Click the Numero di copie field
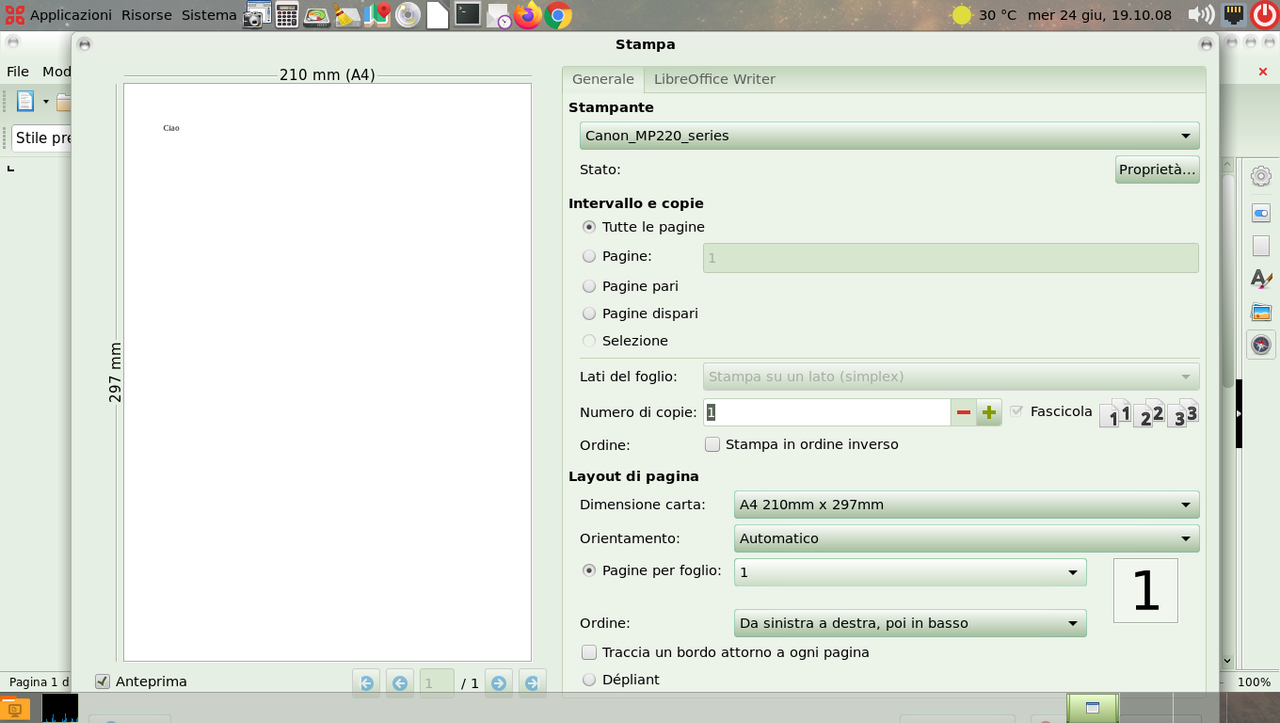This screenshot has height=723, width=1280. 827,412
